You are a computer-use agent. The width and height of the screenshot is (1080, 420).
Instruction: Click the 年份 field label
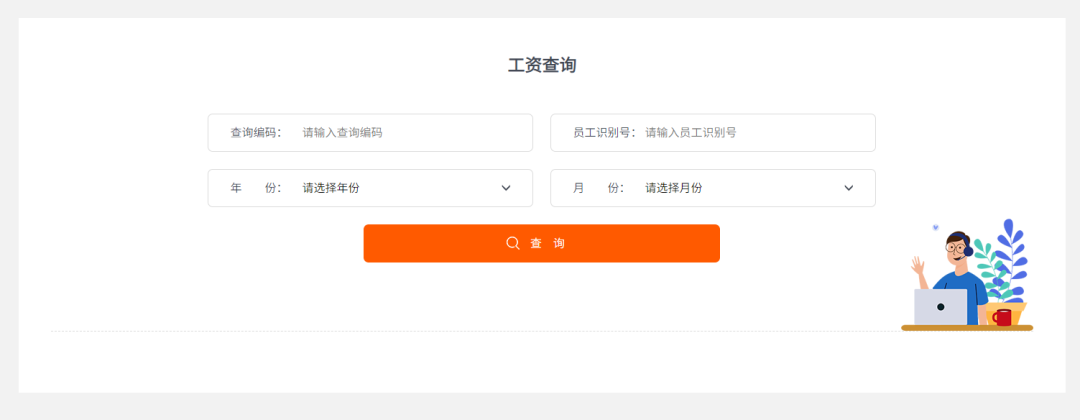255,188
